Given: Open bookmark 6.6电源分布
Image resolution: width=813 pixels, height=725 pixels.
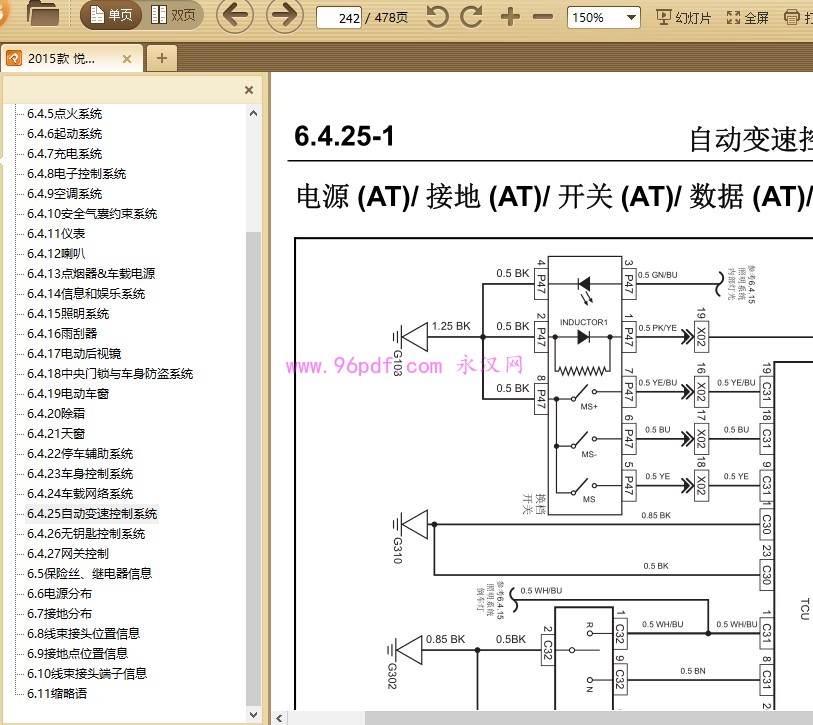Looking at the screenshot, I should coord(59,594).
